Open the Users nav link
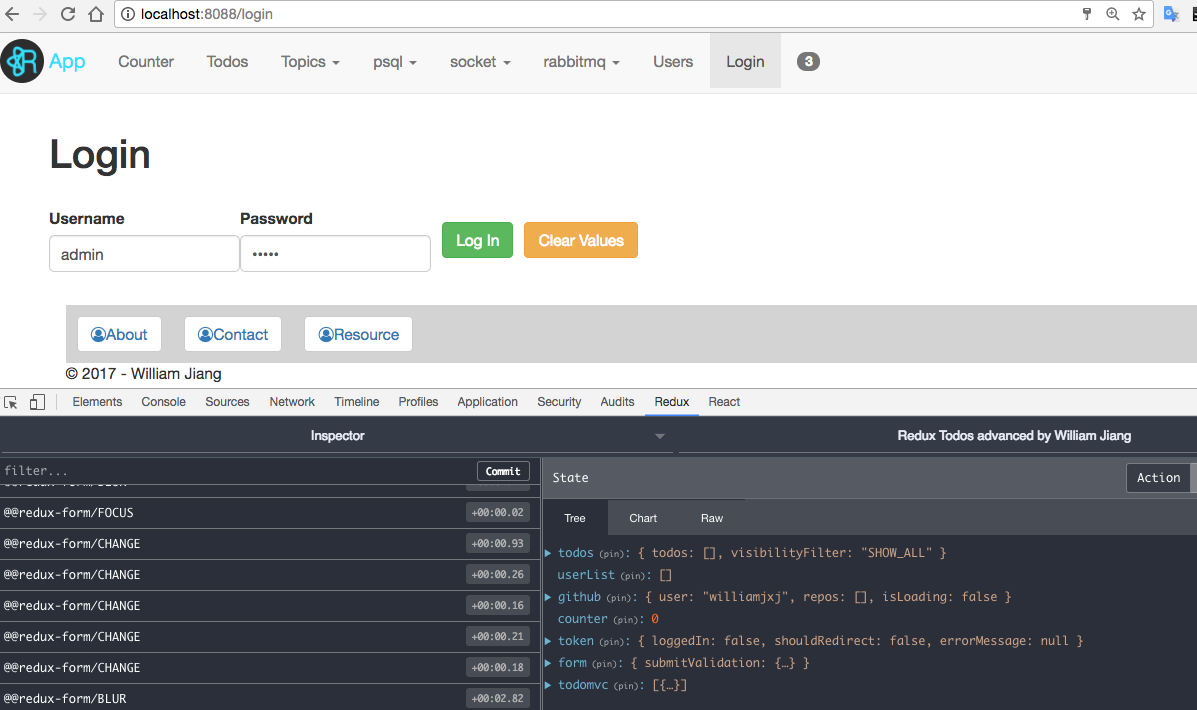 (673, 62)
